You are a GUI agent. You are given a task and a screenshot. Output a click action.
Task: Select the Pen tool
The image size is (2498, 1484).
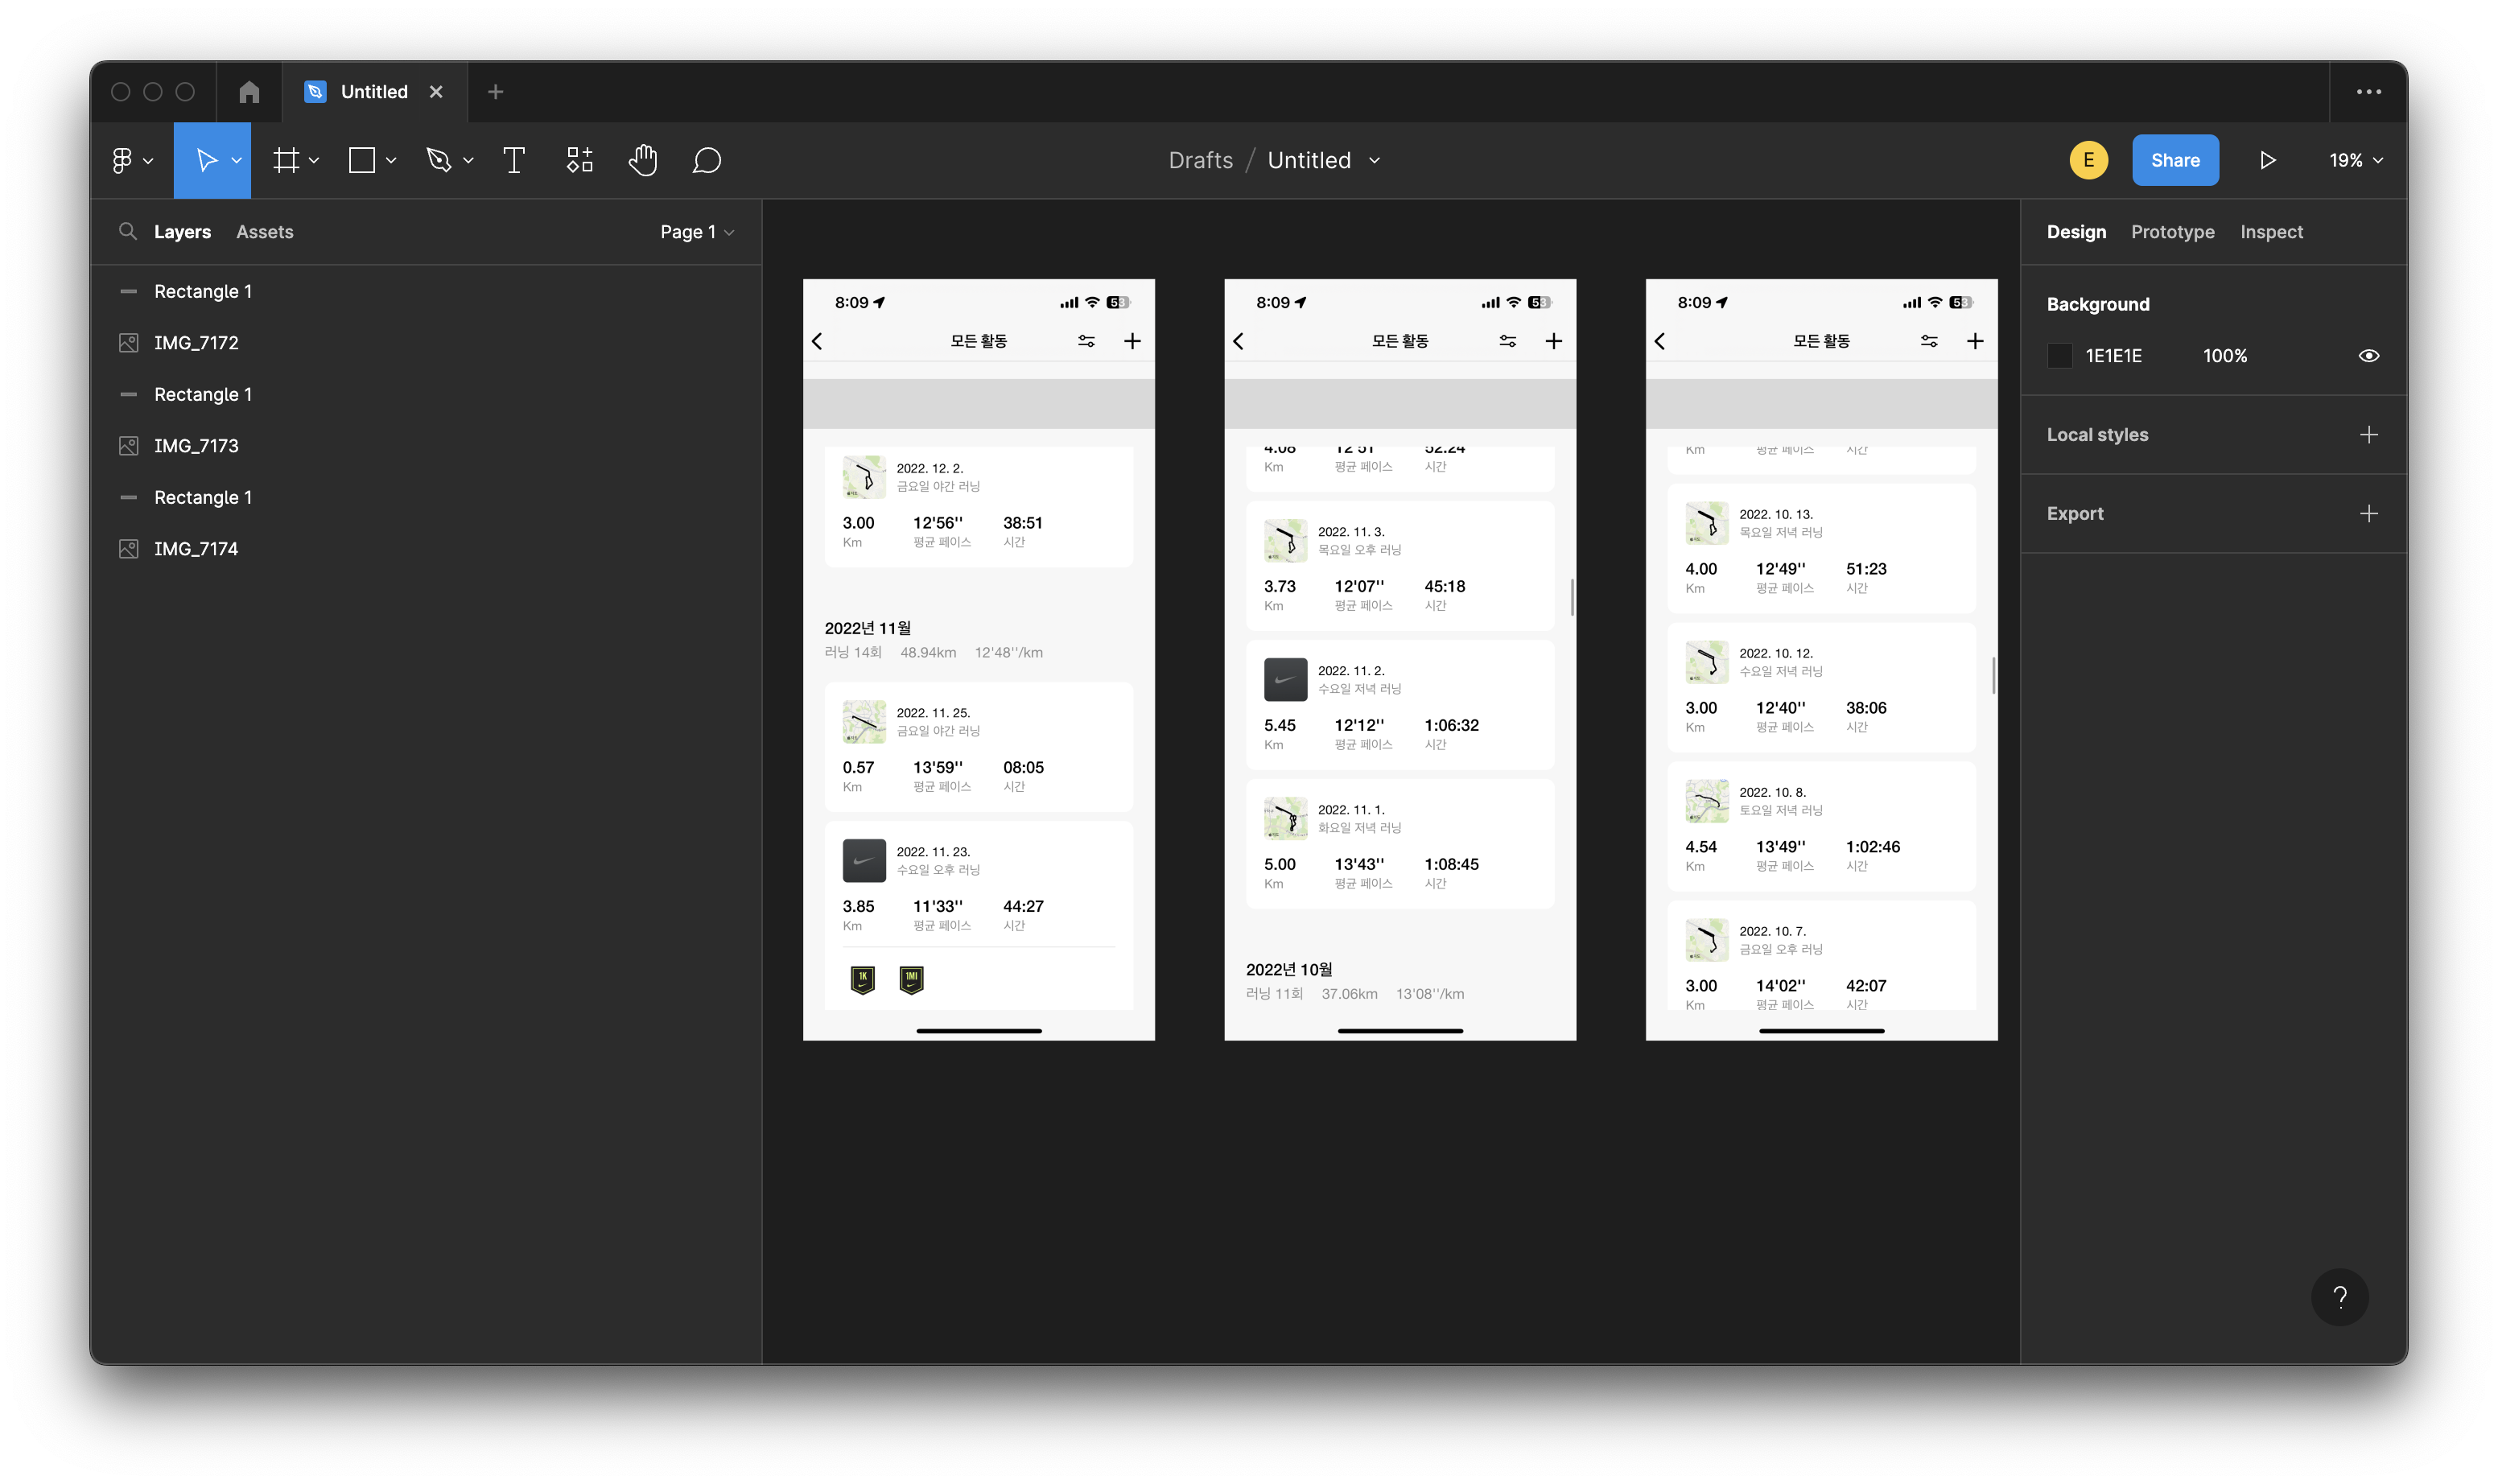[x=438, y=160]
